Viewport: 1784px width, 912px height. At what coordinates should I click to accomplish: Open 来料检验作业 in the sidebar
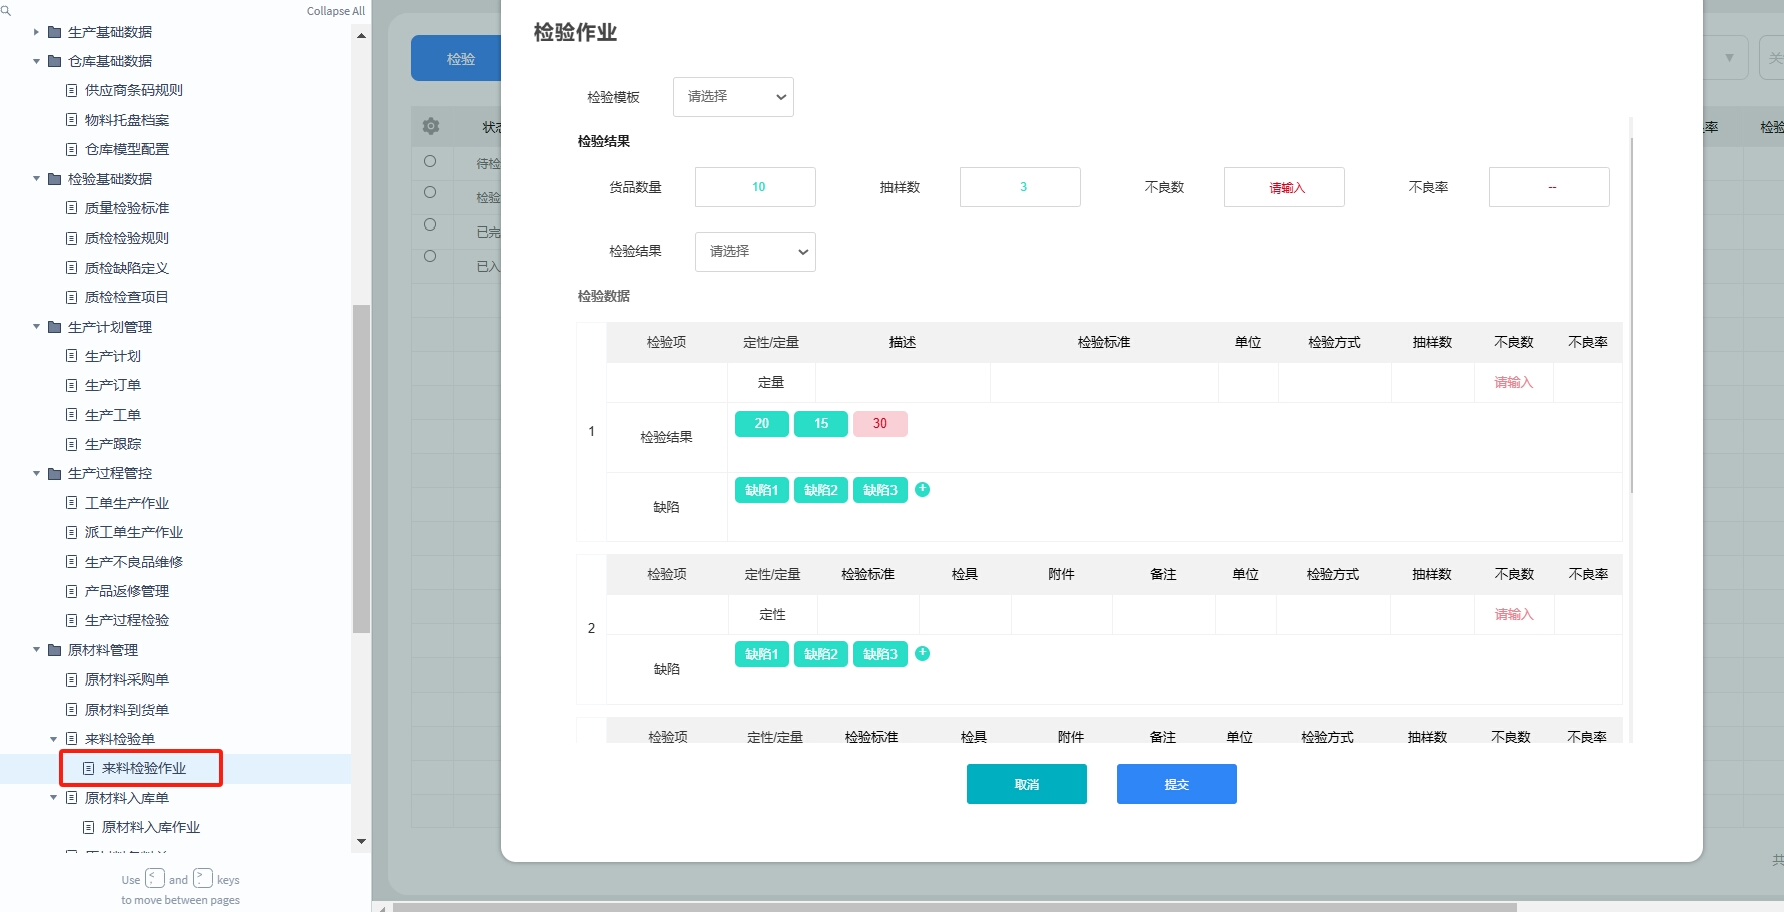[x=143, y=768]
